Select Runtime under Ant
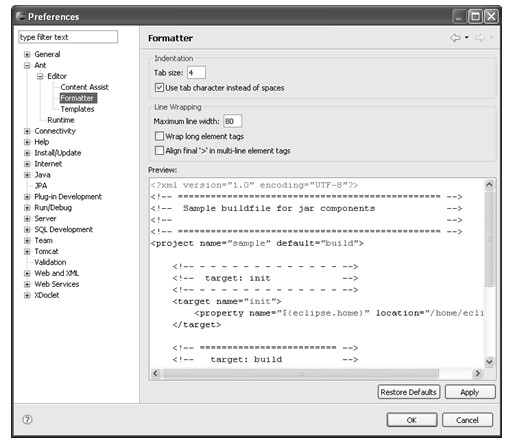The height and width of the screenshot is (443, 513). tap(61, 120)
